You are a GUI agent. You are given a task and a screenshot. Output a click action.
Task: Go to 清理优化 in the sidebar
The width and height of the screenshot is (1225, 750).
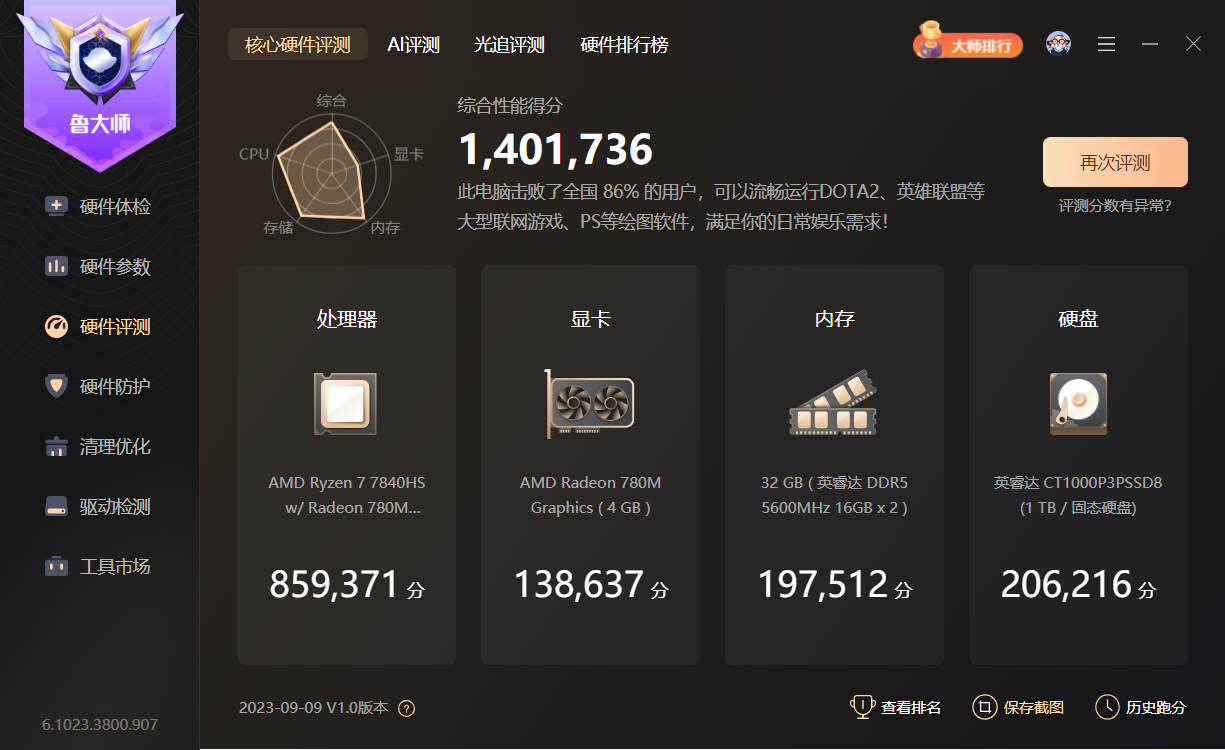tap(98, 447)
